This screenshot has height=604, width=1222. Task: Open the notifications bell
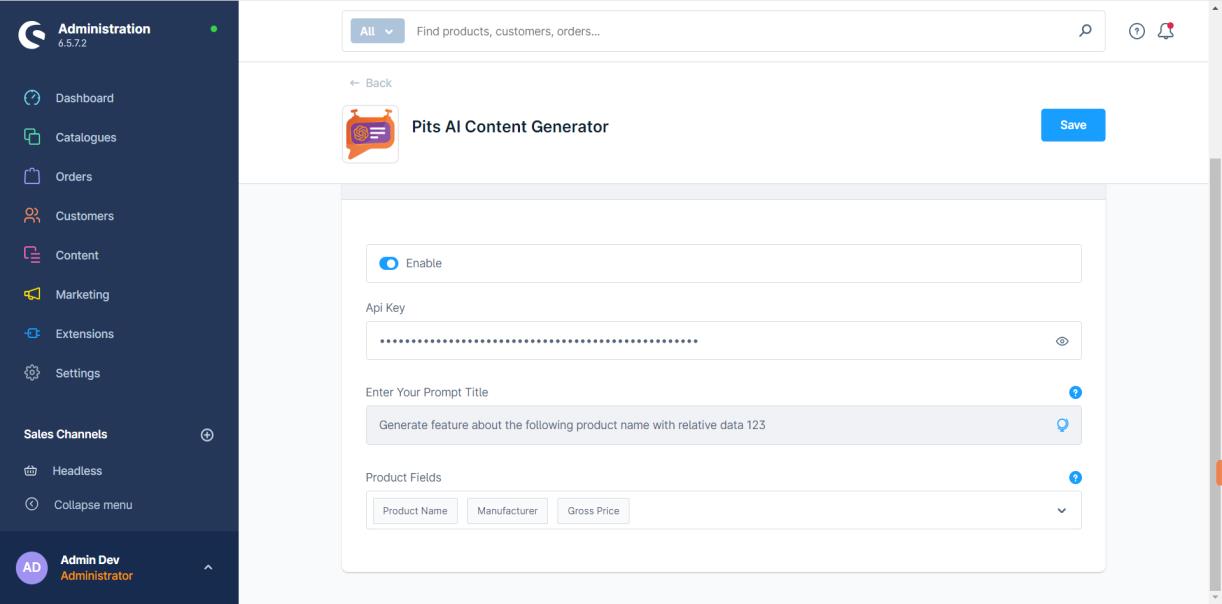[x=1165, y=31]
